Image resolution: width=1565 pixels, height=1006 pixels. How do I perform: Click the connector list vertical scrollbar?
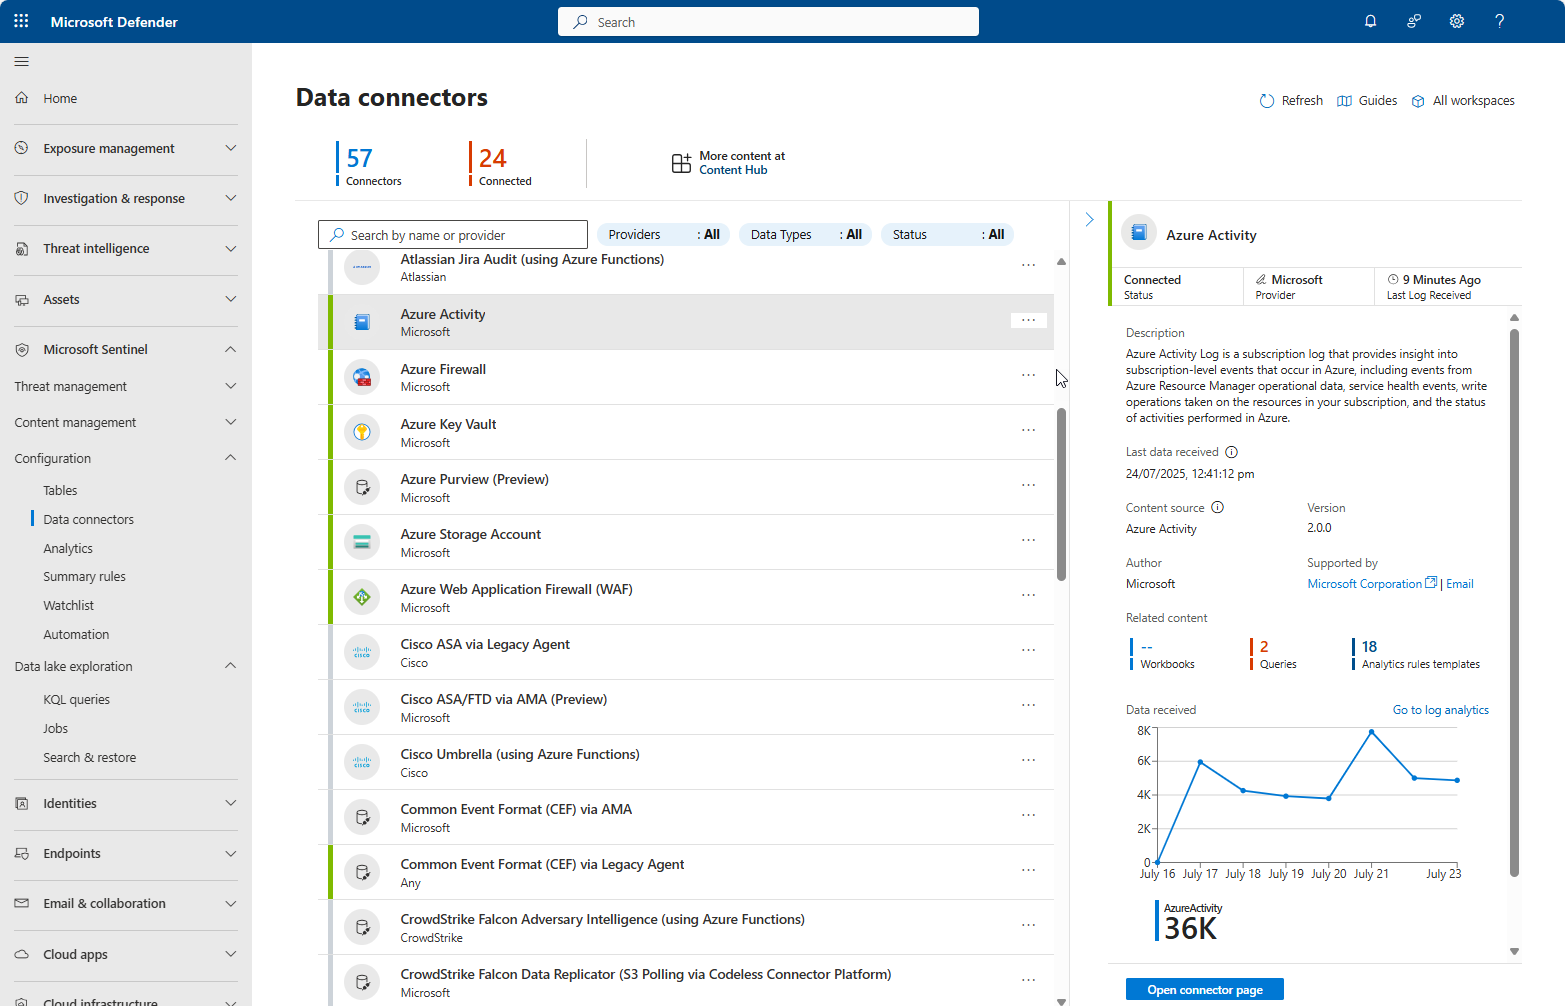(1061, 494)
